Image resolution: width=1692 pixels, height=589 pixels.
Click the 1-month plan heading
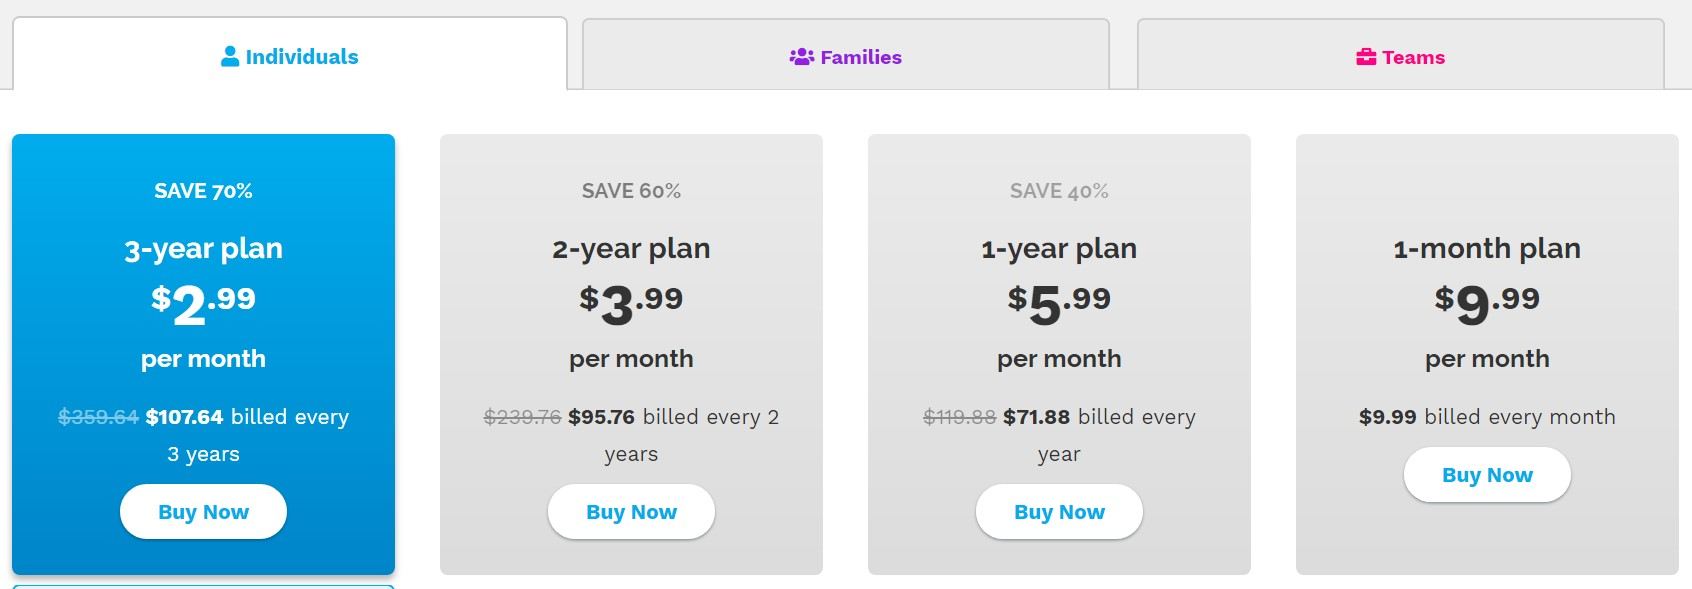pyautogui.click(x=1487, y=248)
